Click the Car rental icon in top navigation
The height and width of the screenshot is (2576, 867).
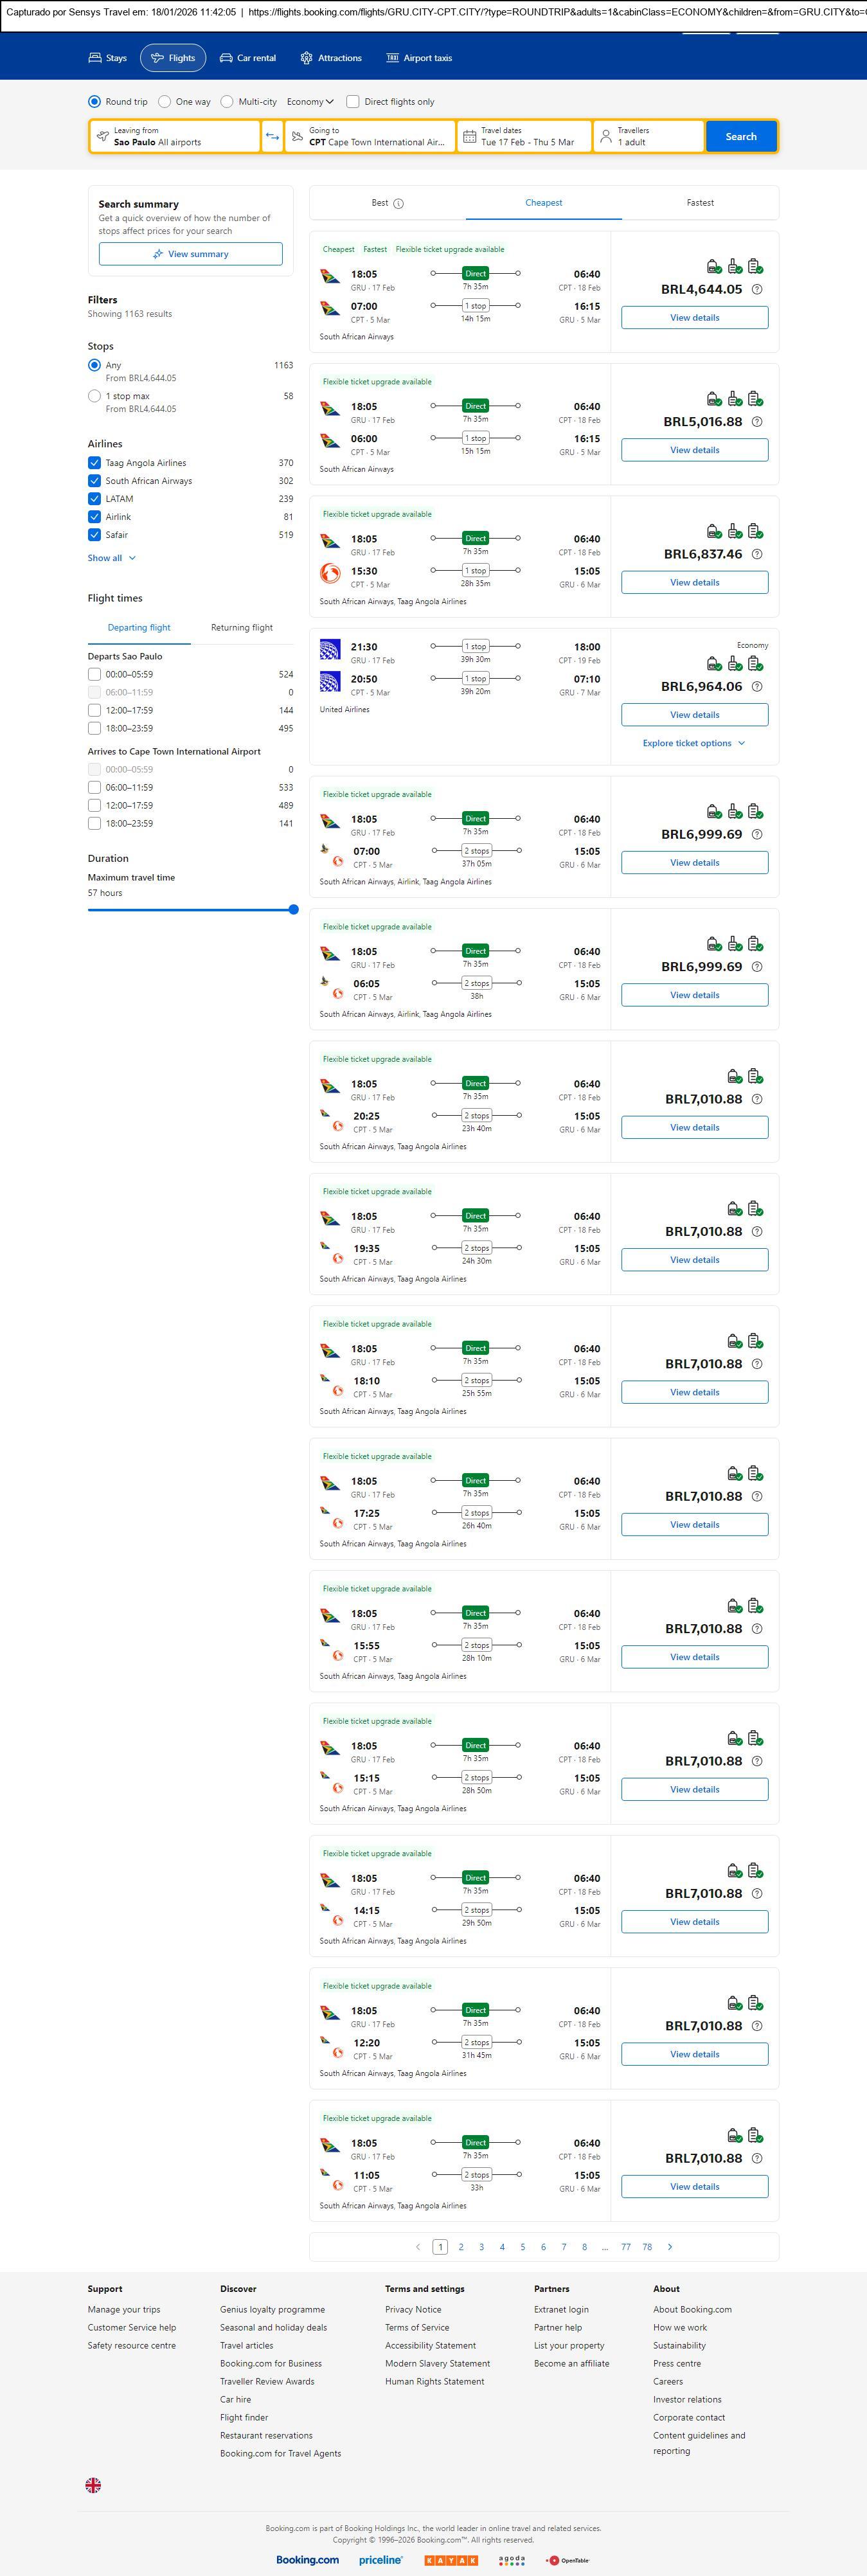point(226,58)
